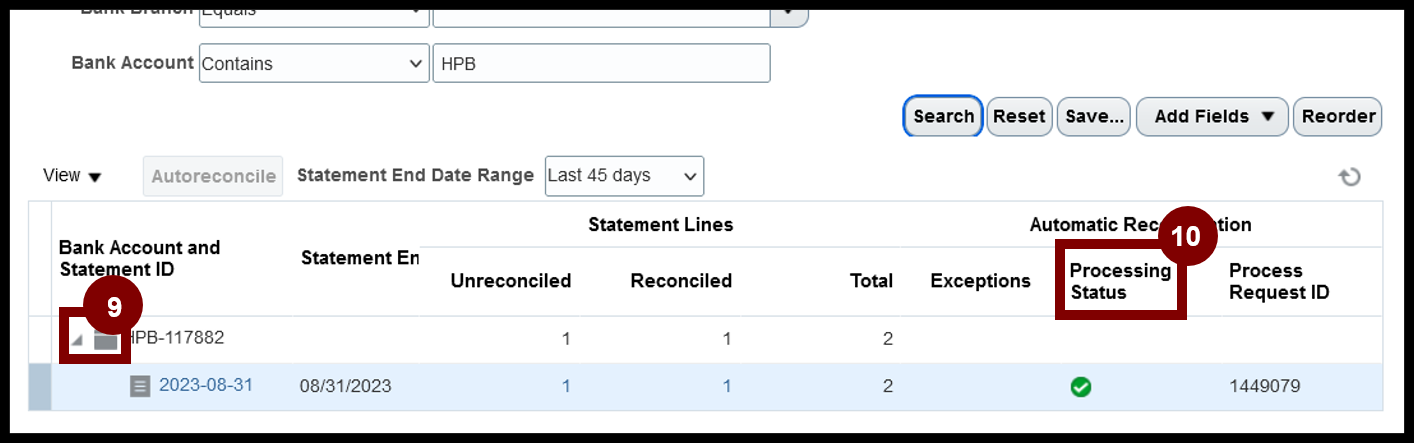
Task: Expand the Add Fields dropdown button
Action: pos(1213,116)
